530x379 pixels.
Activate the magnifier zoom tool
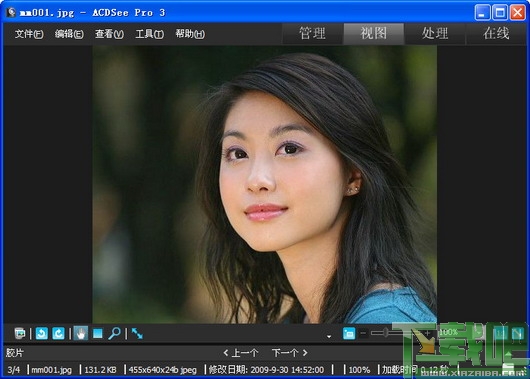pos(114,334)
